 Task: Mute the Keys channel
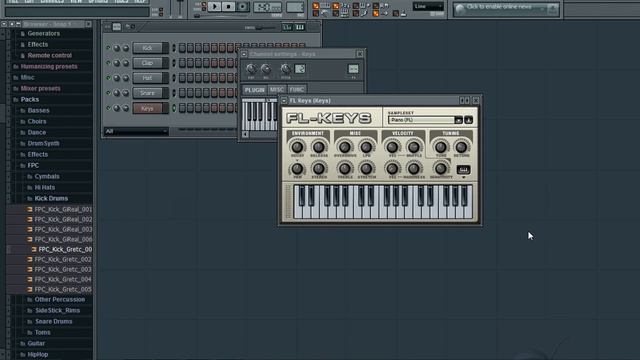[108, 108]
